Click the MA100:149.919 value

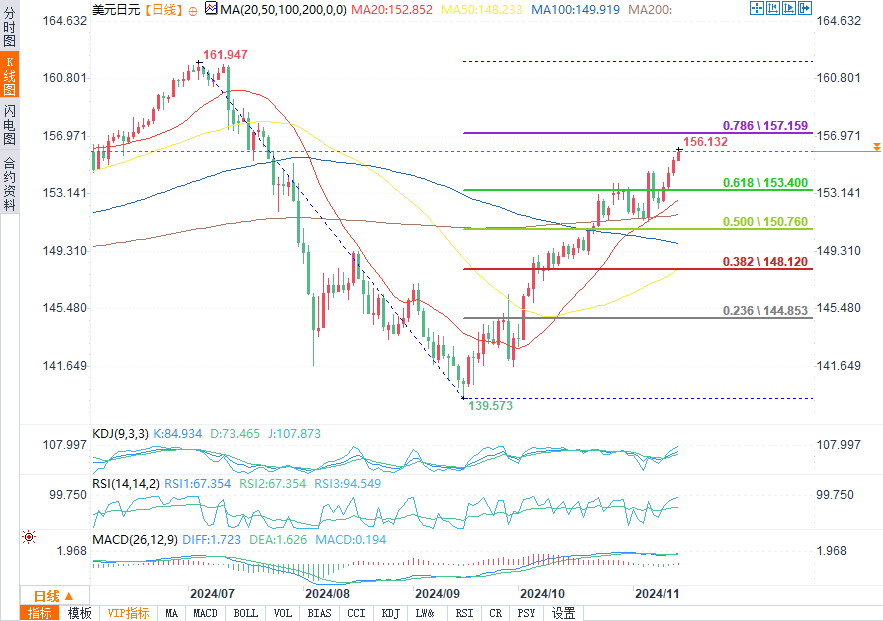(x=576, y=10)
